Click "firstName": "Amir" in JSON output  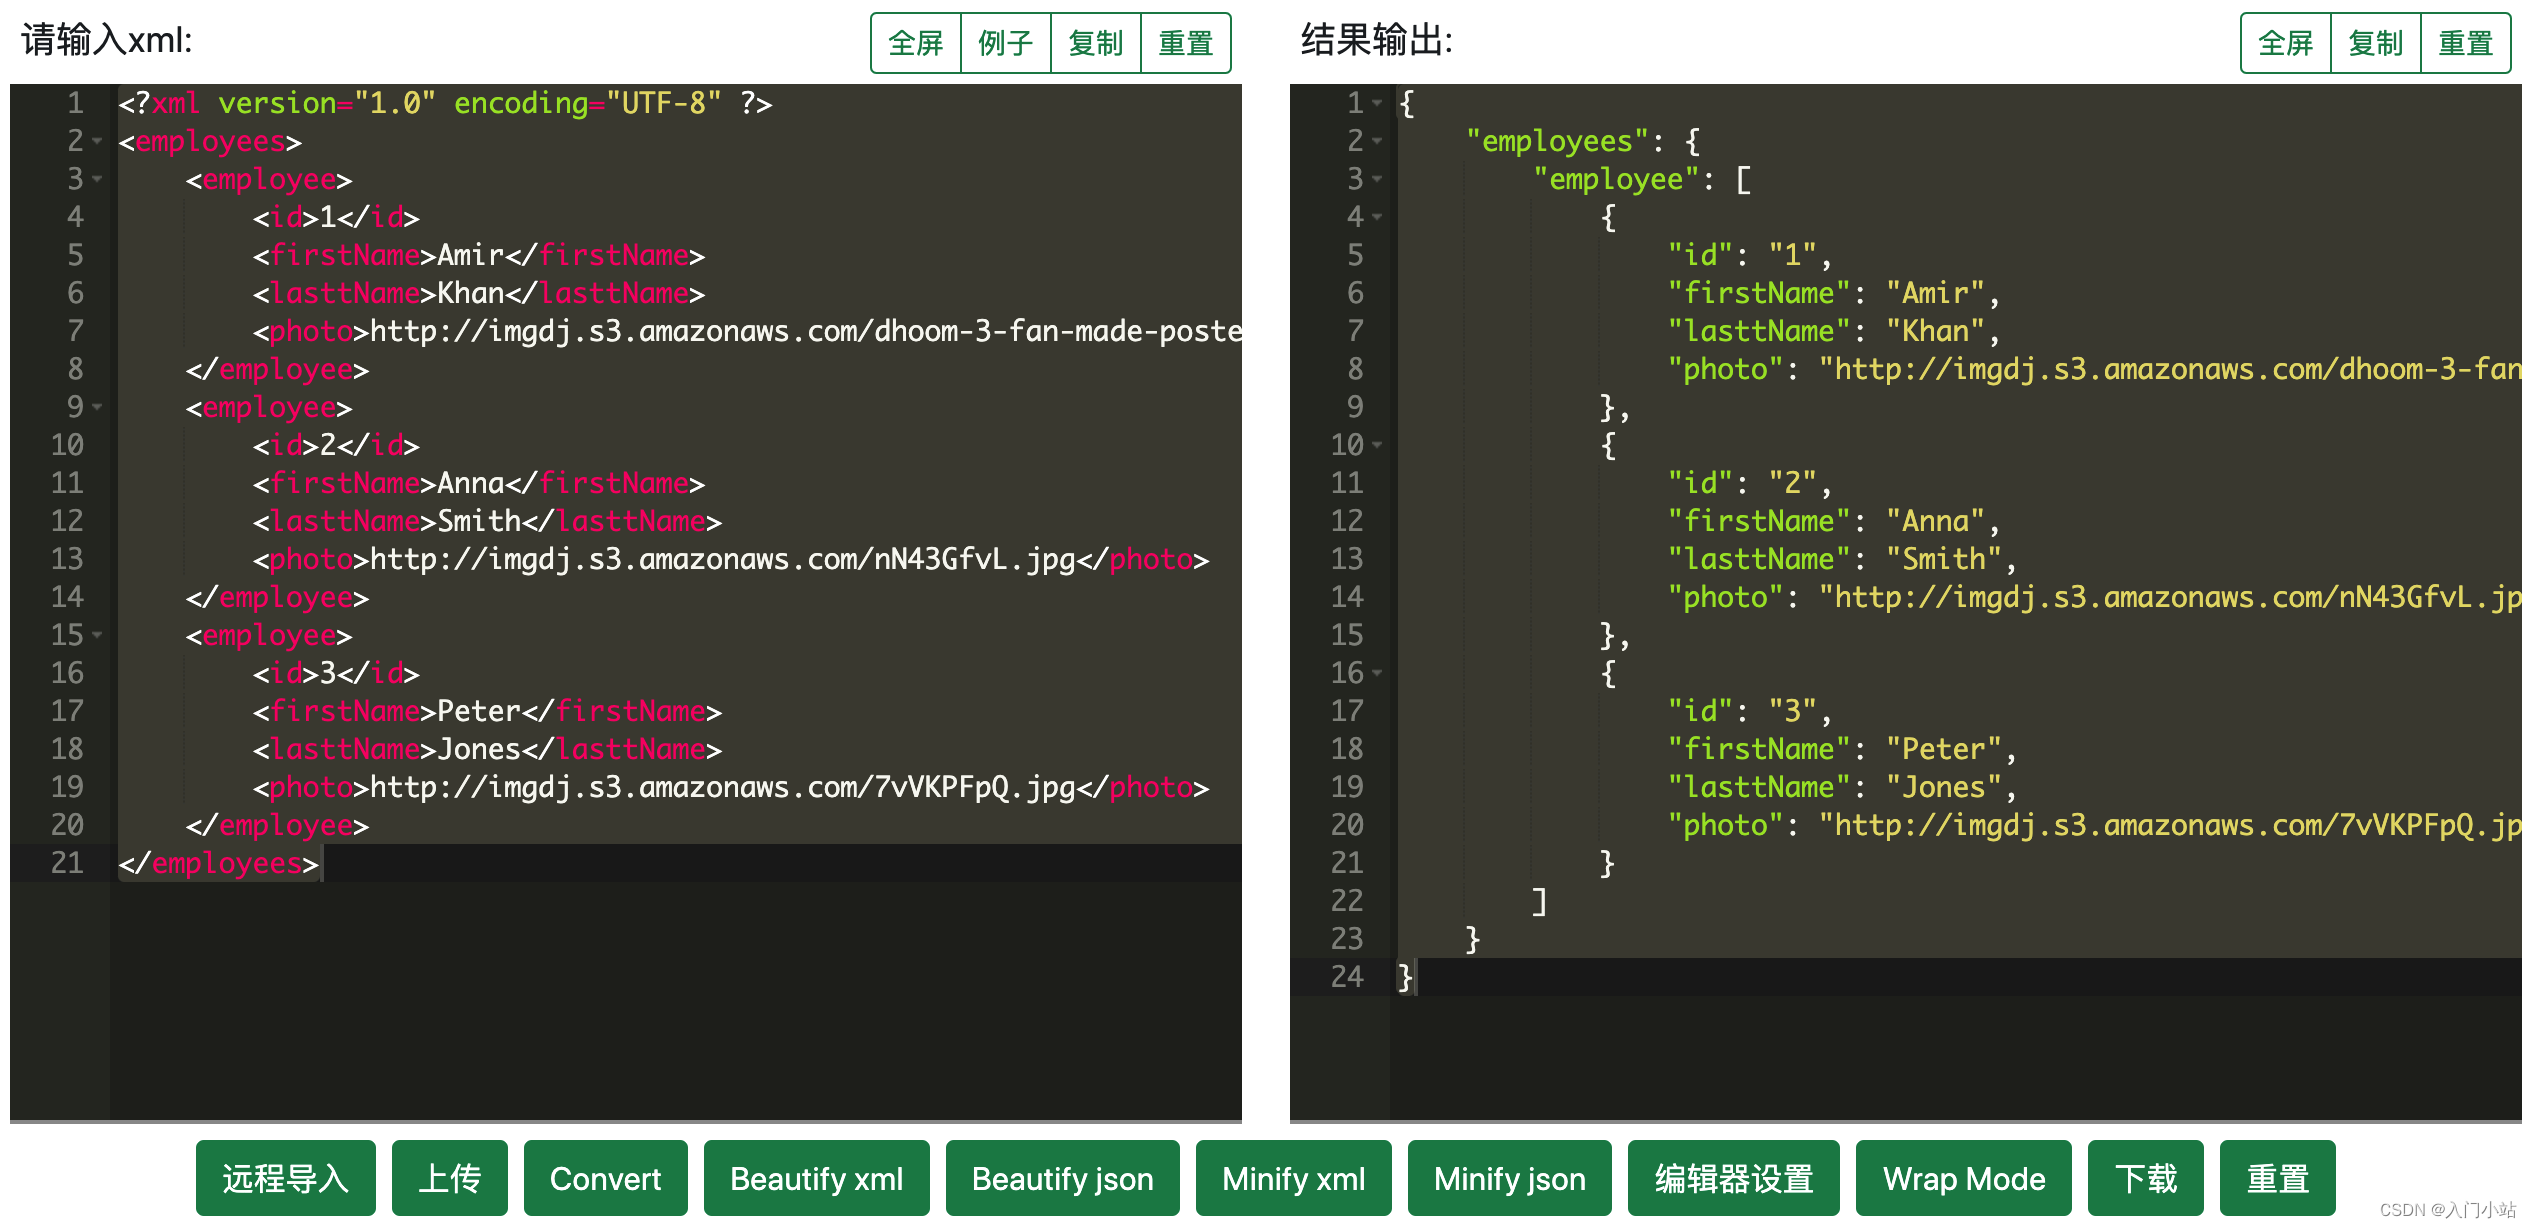1834,293
